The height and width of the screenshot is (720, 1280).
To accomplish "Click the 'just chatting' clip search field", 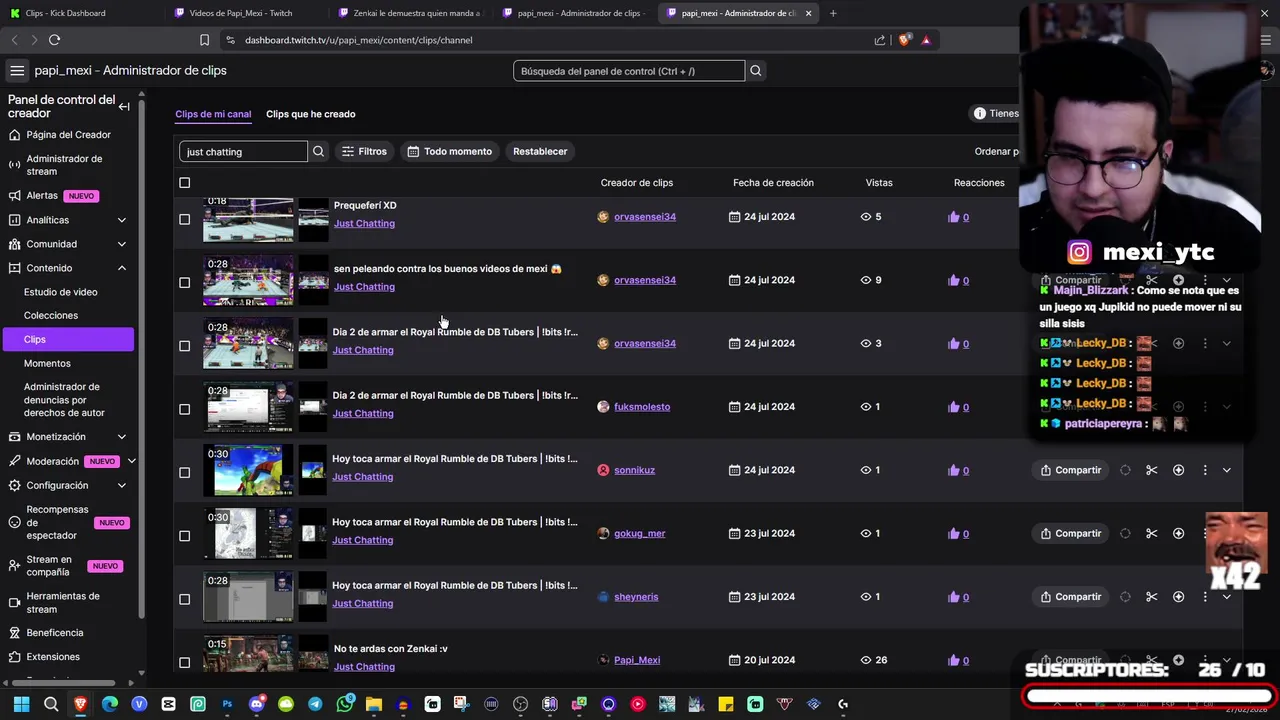I will point(244,151).
